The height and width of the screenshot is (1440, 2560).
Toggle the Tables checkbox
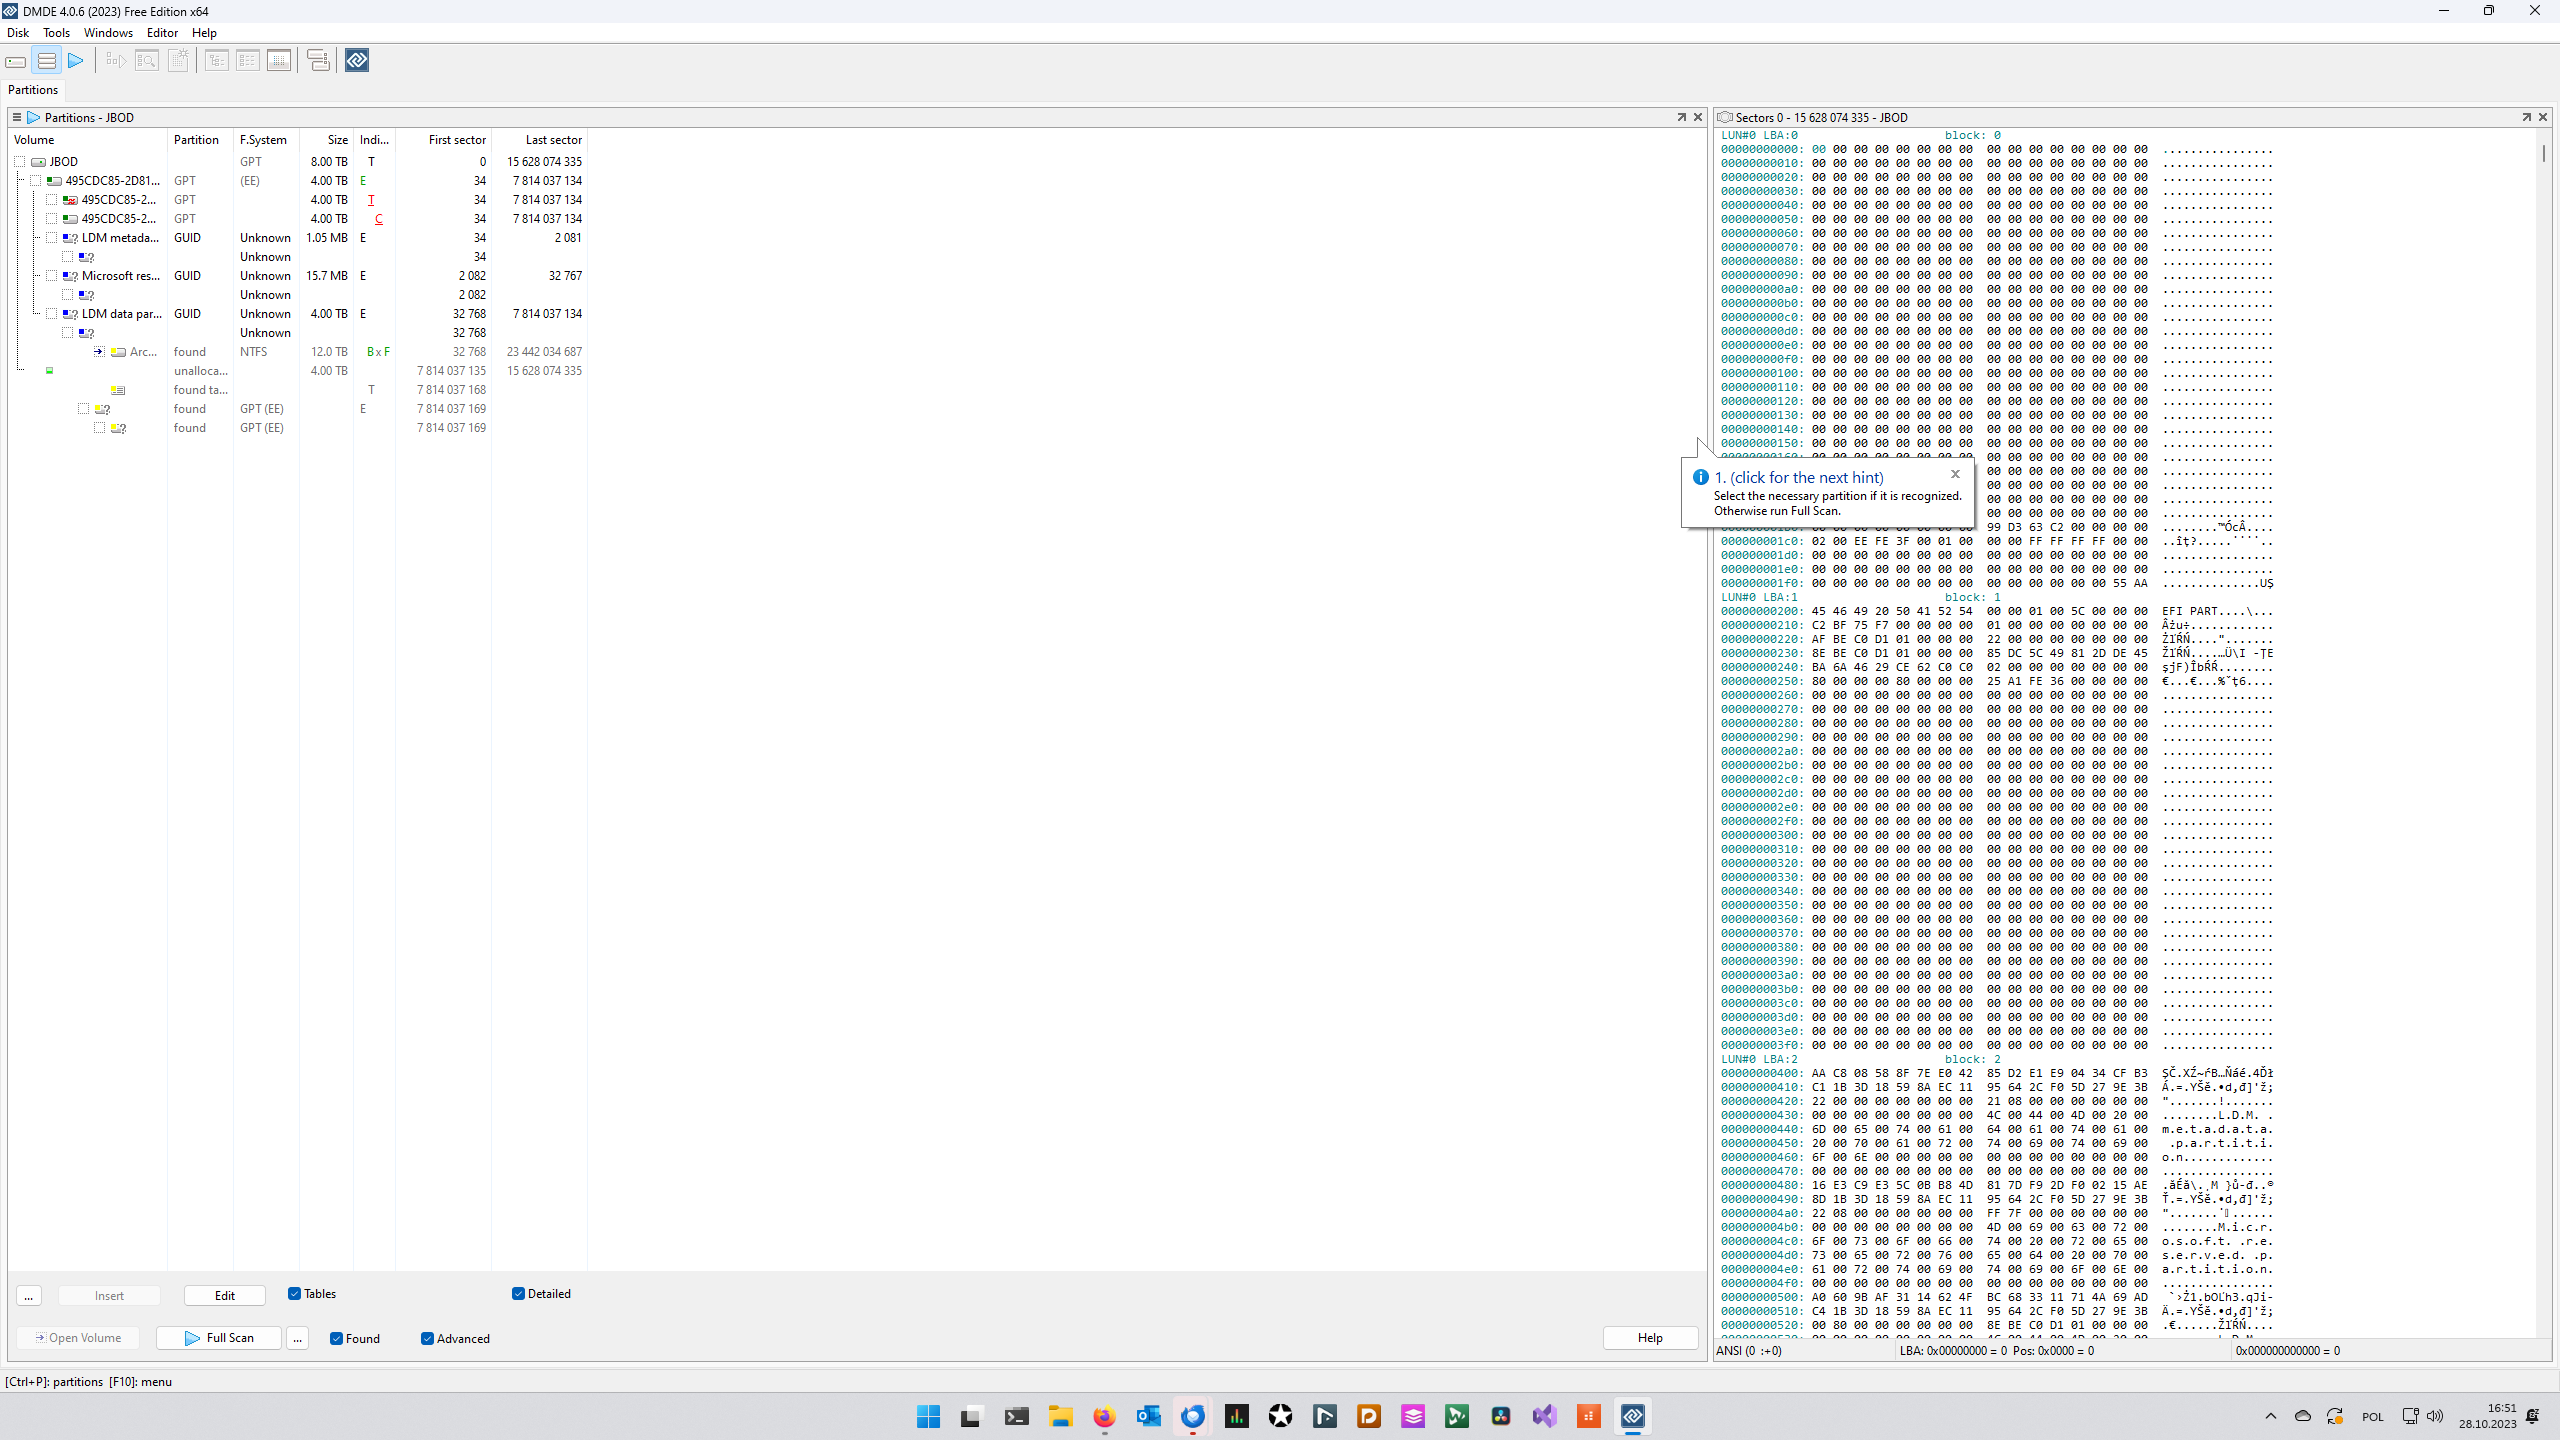tap(294, 1294)
